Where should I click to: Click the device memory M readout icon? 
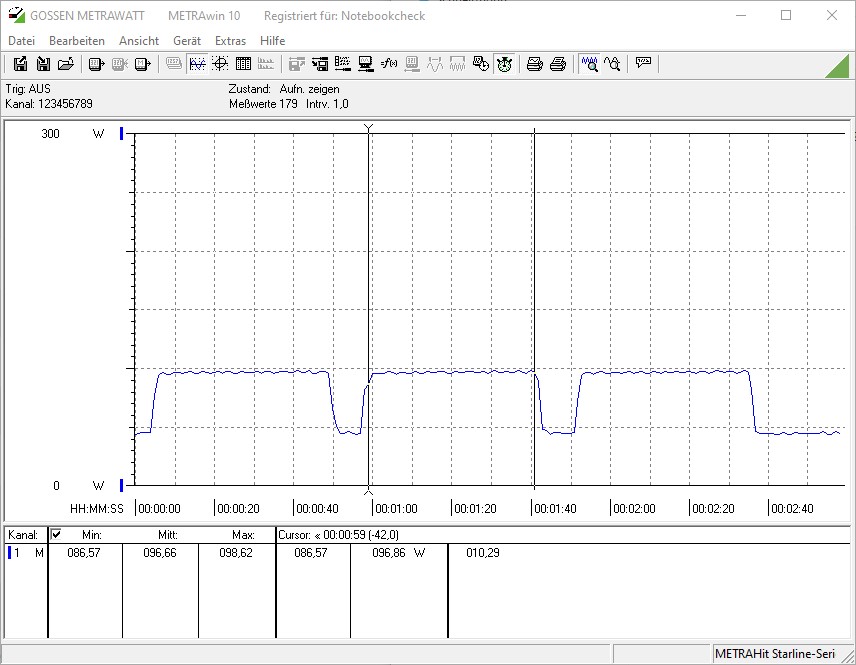142,64
